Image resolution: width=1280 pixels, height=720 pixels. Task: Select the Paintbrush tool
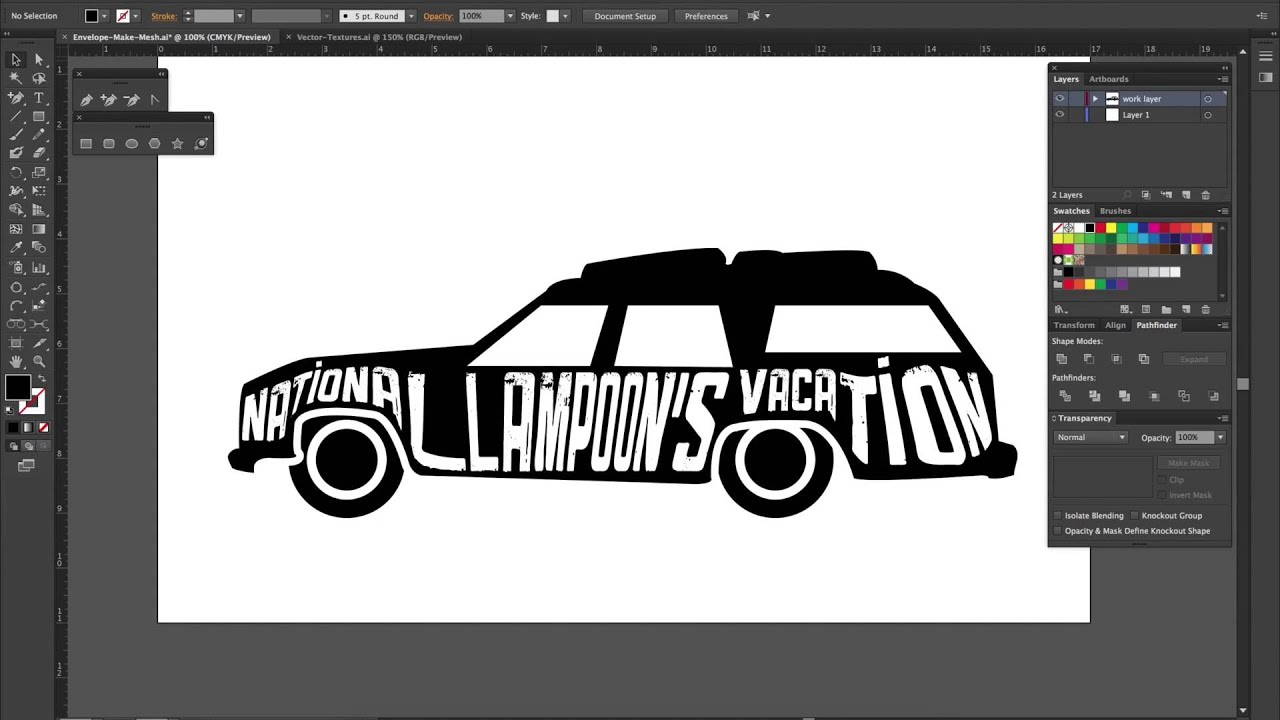(16, 135)
